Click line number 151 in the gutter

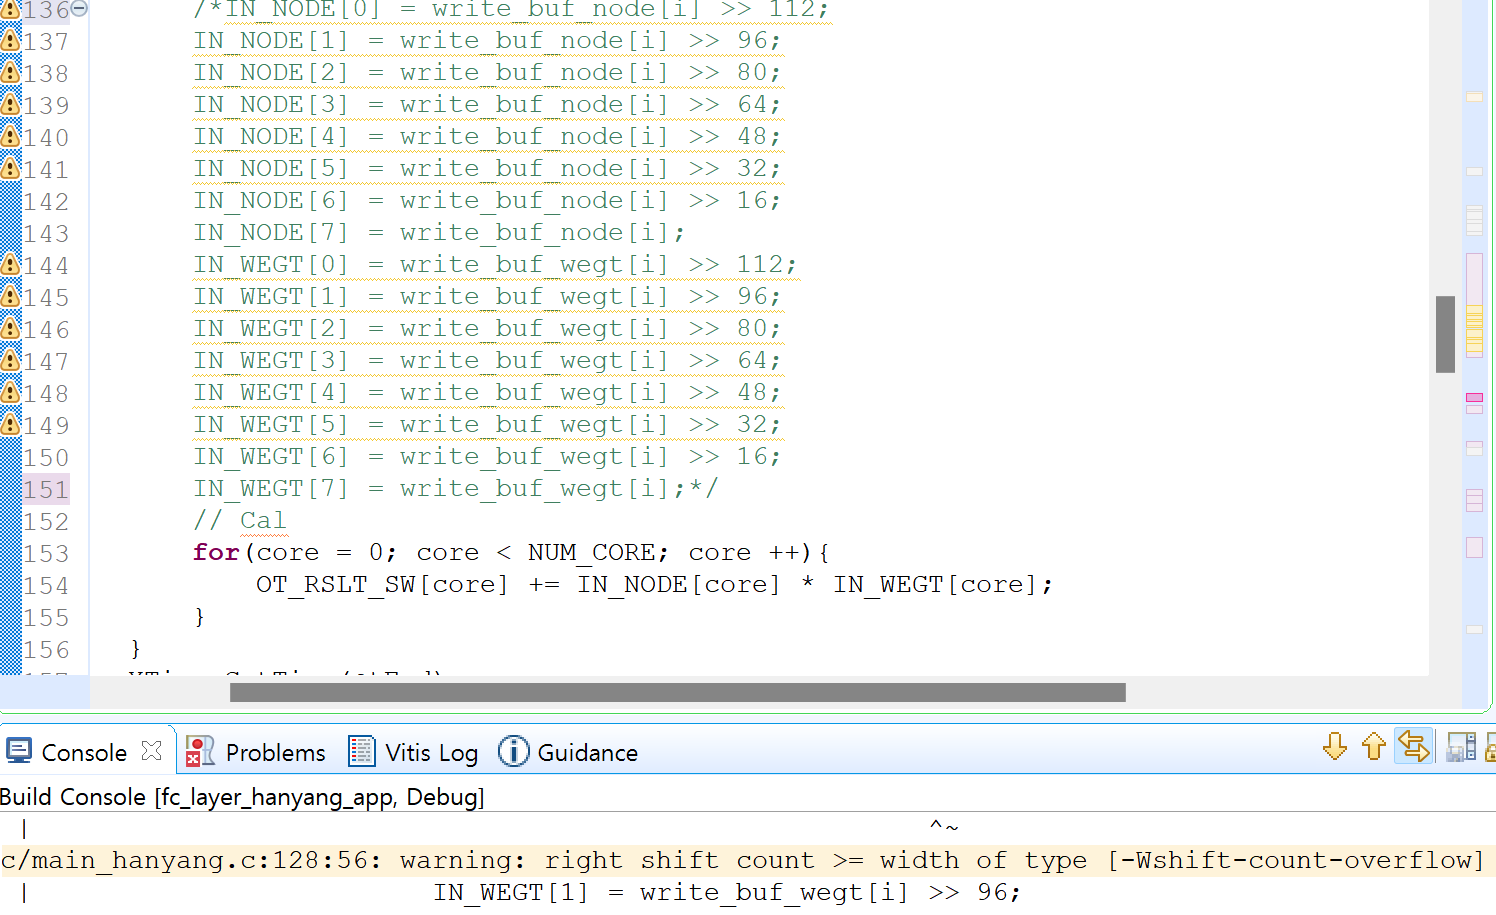(46, 489)
